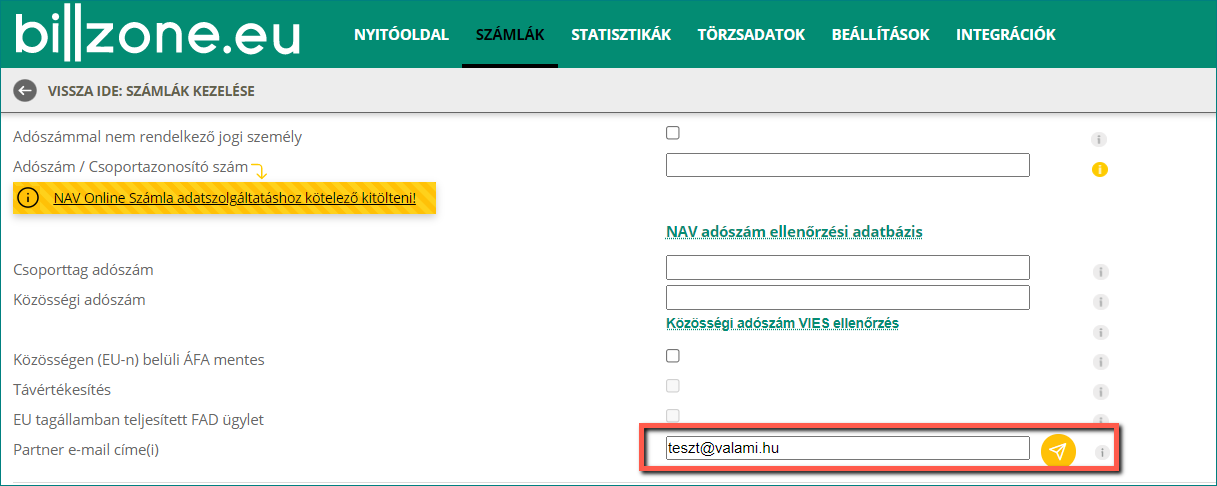The image size is (1217, 486).
Task: Click info icon for Csoporttag adószám
Action: tap(1100, 272)
